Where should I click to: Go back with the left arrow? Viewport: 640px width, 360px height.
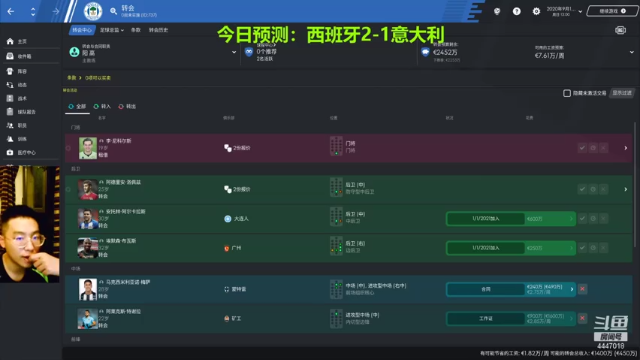click(x=11, y=11)
